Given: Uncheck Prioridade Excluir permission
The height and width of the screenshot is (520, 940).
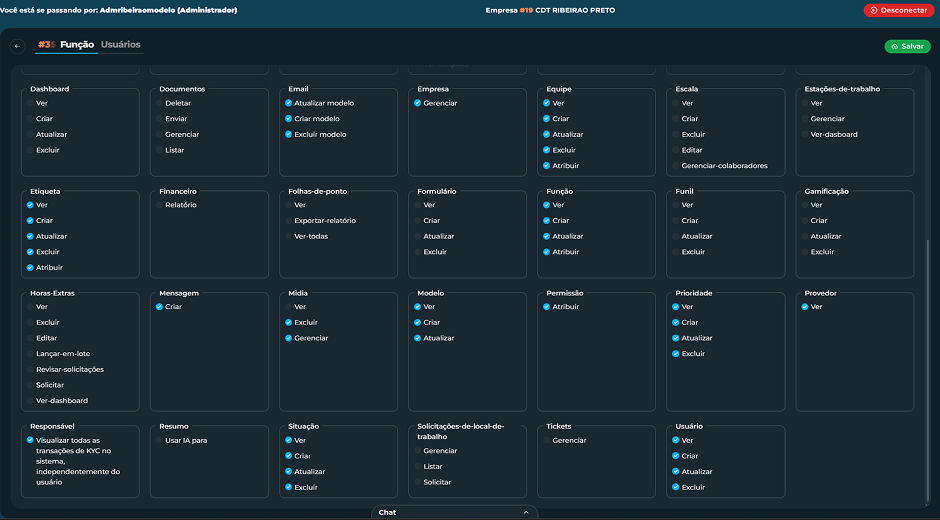Looking at the screenshot, I should [676, 354].
